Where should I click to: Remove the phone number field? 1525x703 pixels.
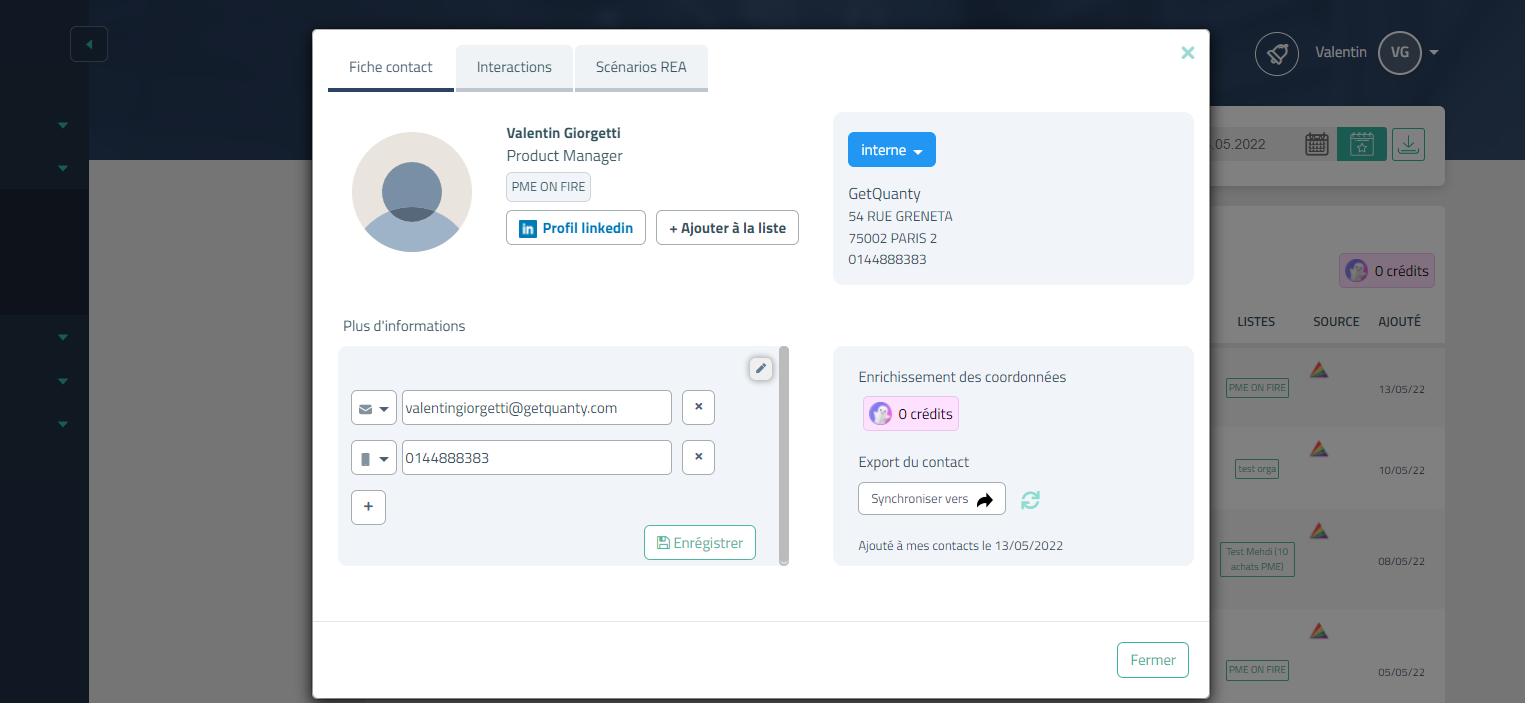pos(698,458)
